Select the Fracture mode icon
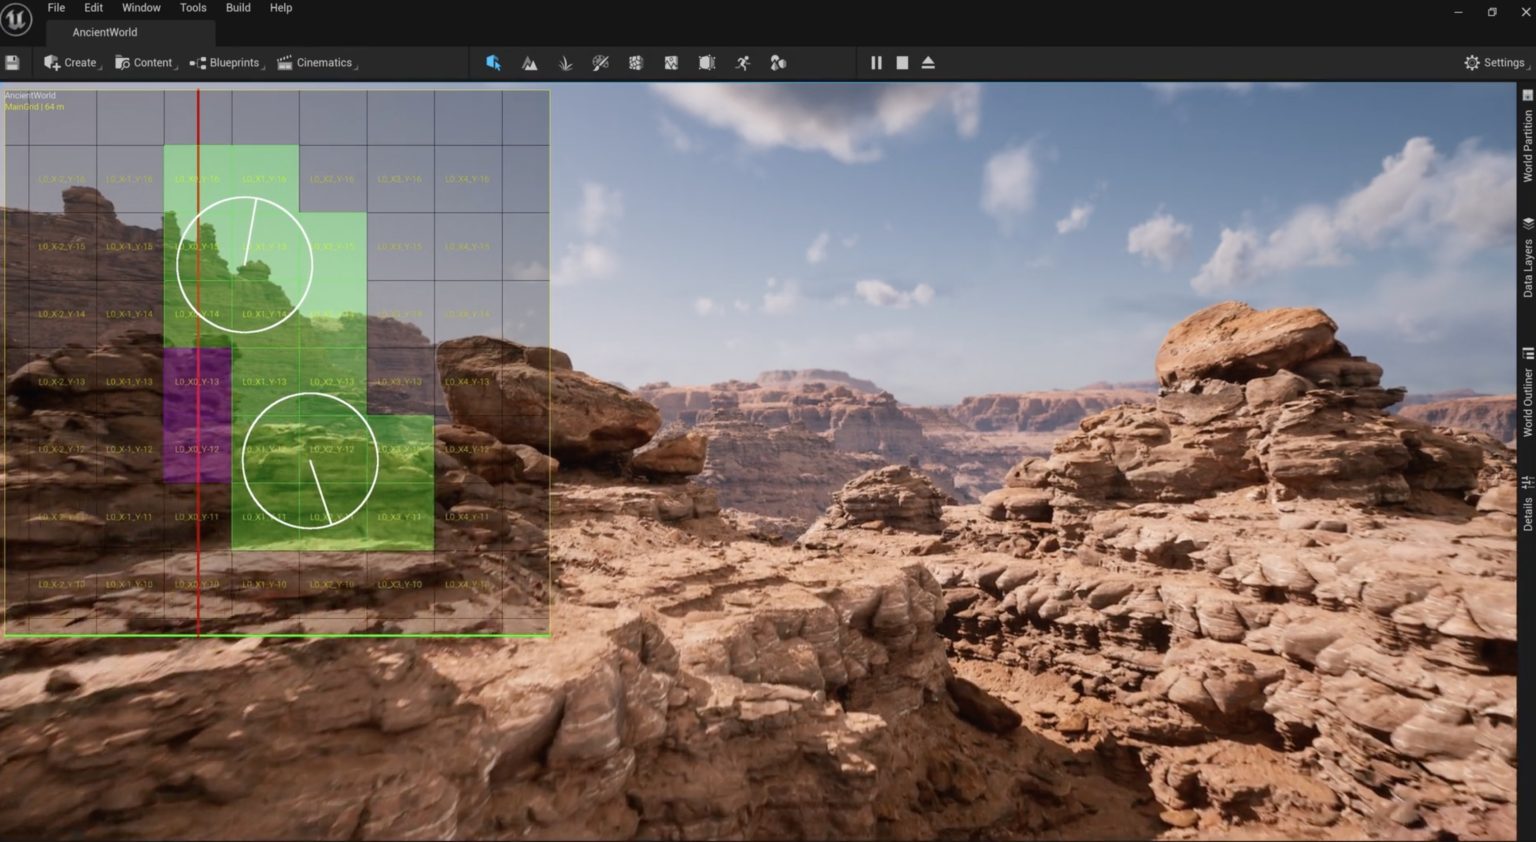This screenshot has height=842, width=1536. click(671, 63)
